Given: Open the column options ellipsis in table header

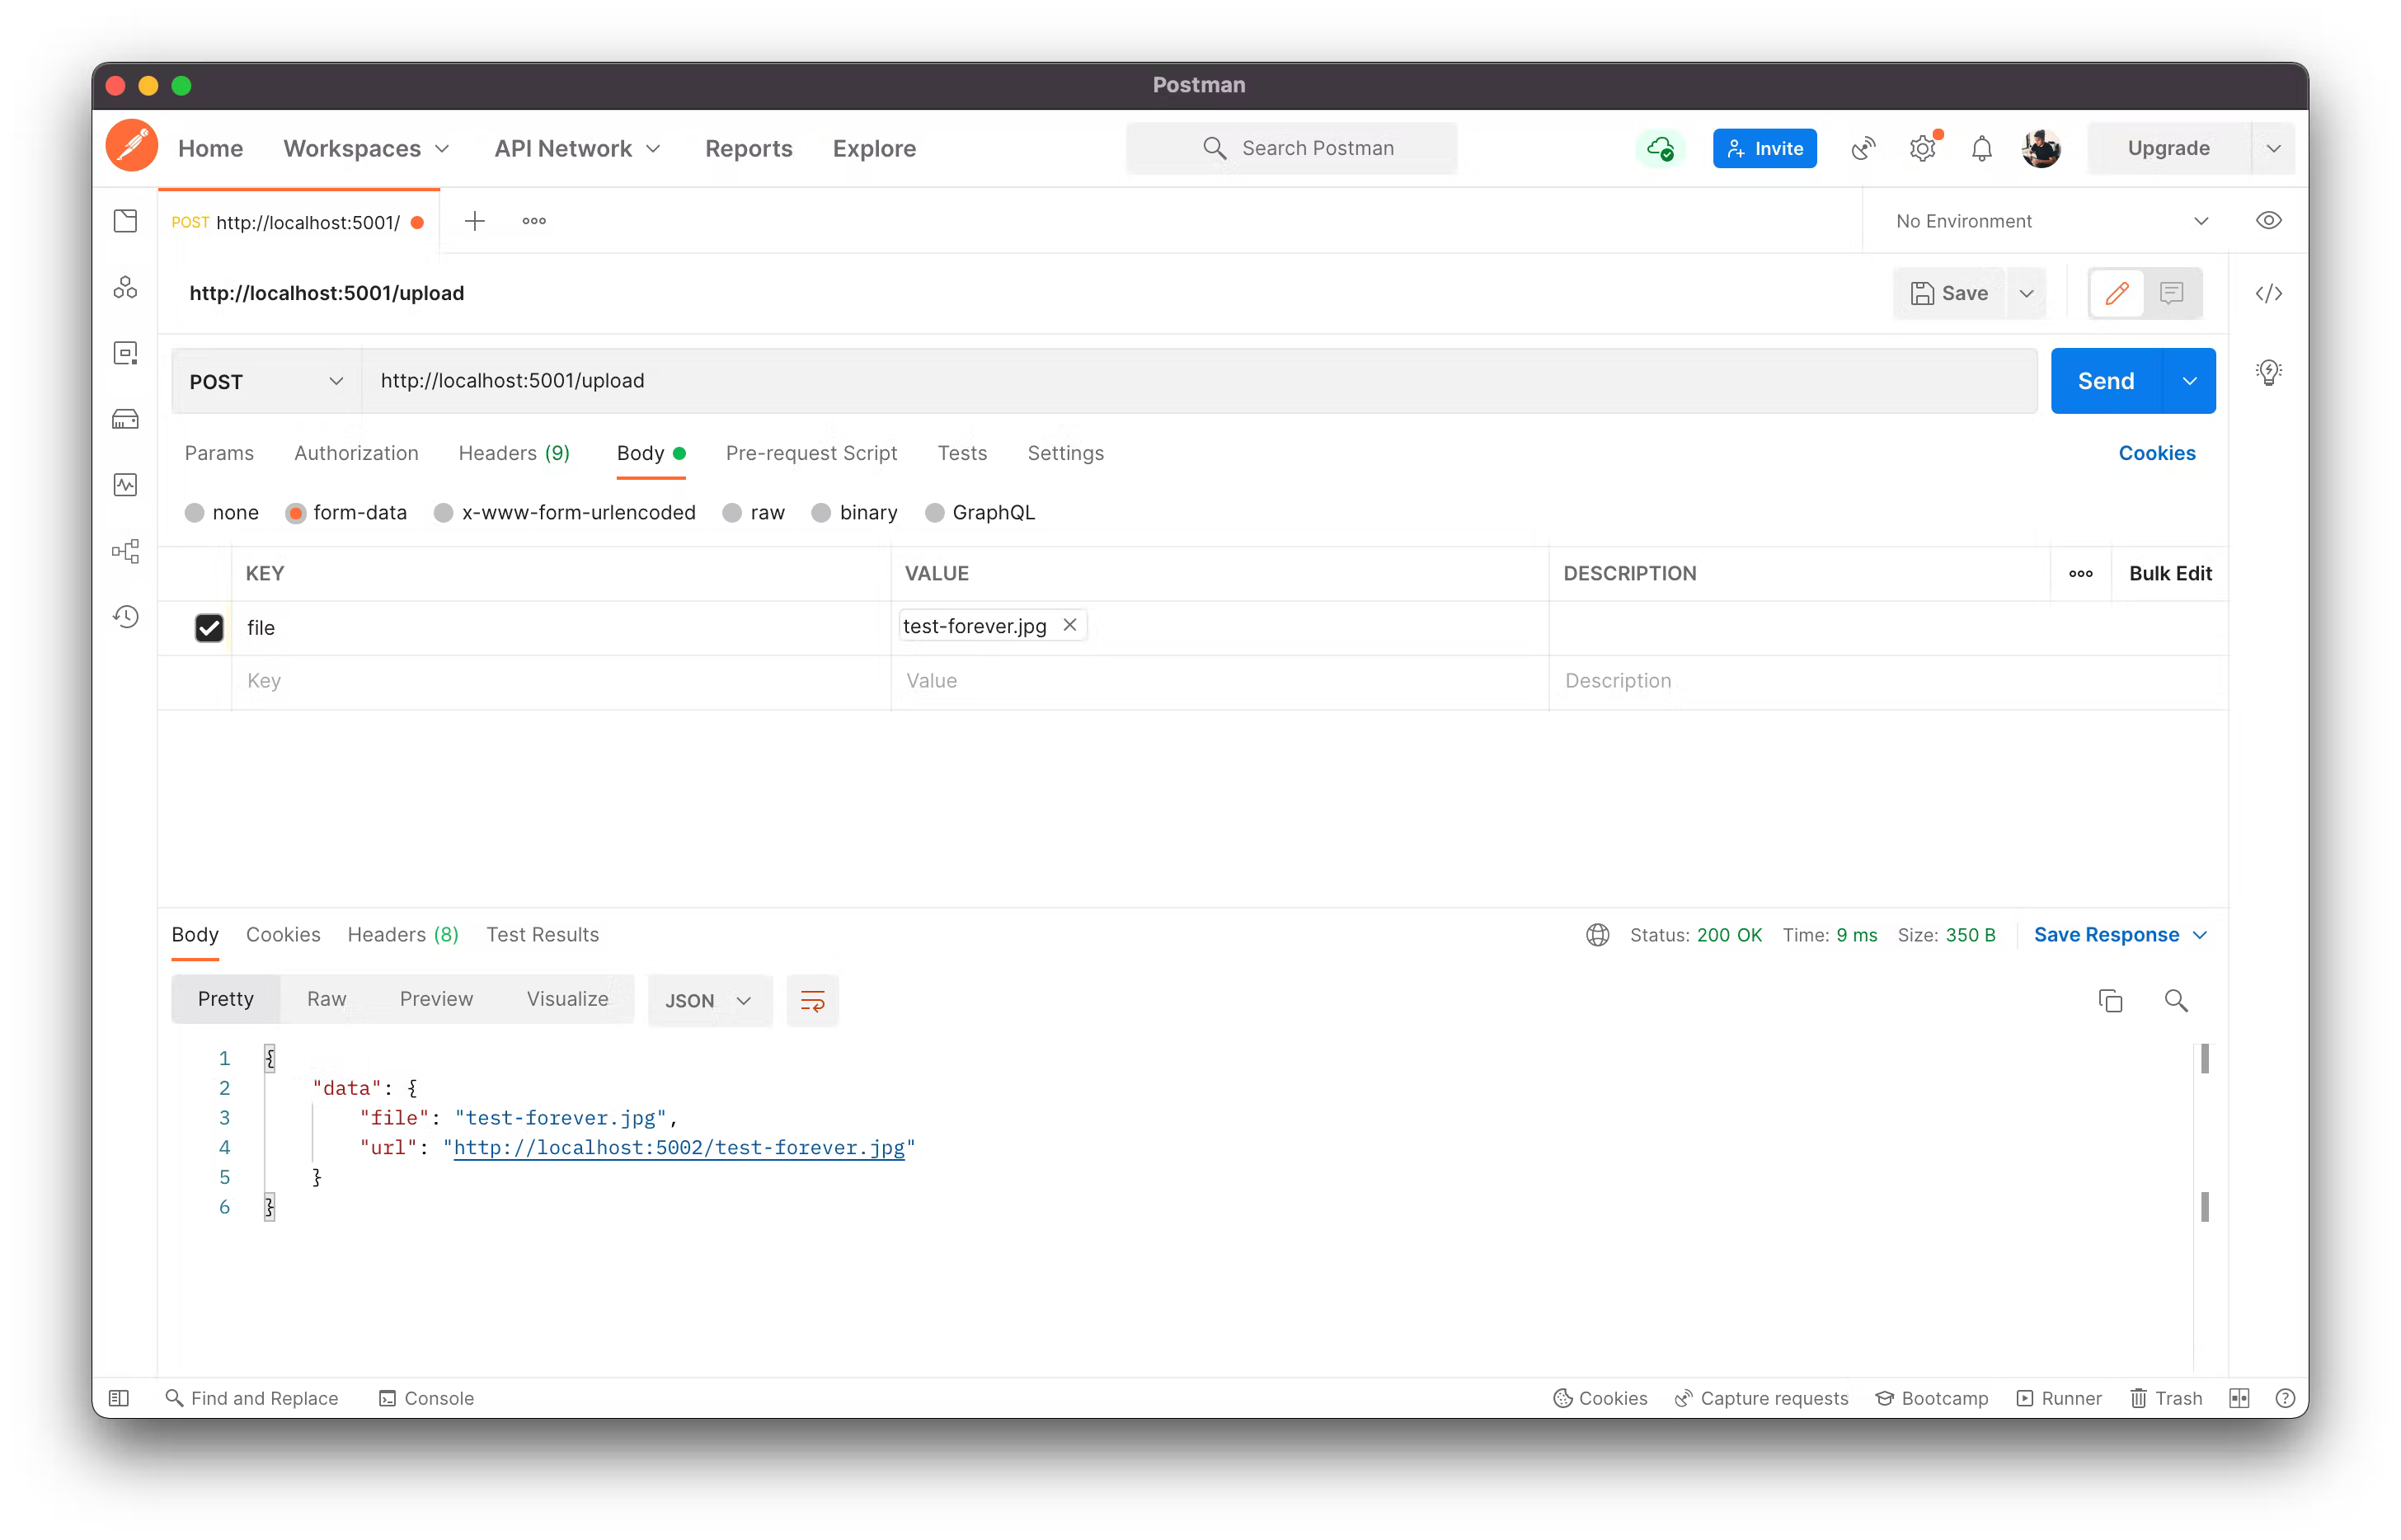Looking at the screenshot, I should click(2081, 574).
